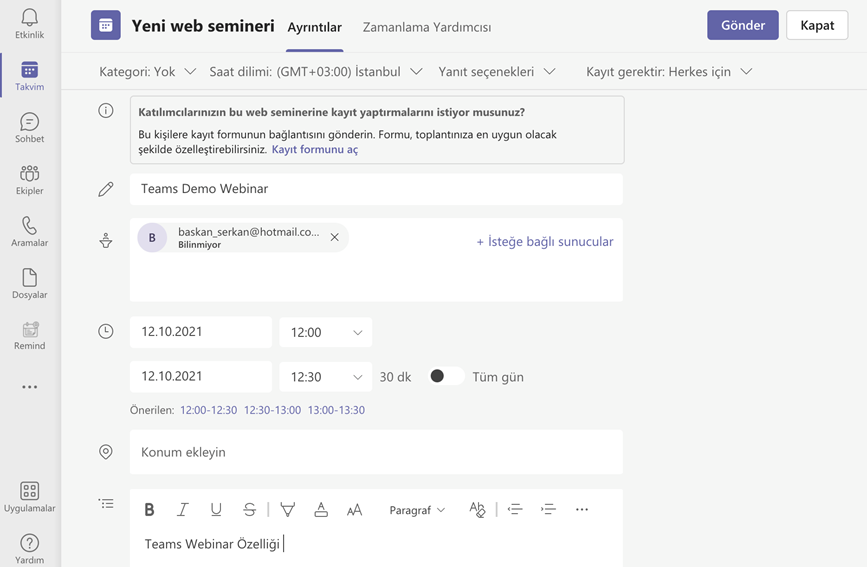Expand Yanıt seçenekleri response options

[497, 71]
